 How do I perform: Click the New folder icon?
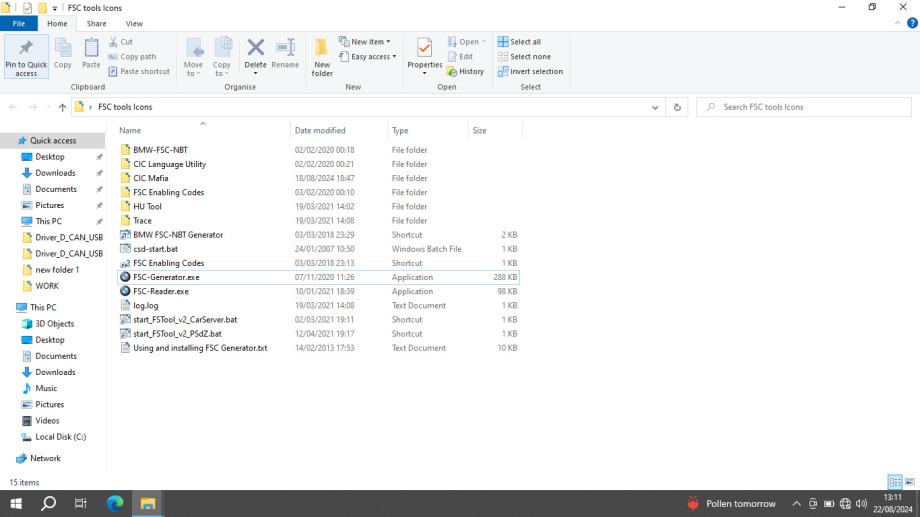point(321,56)
